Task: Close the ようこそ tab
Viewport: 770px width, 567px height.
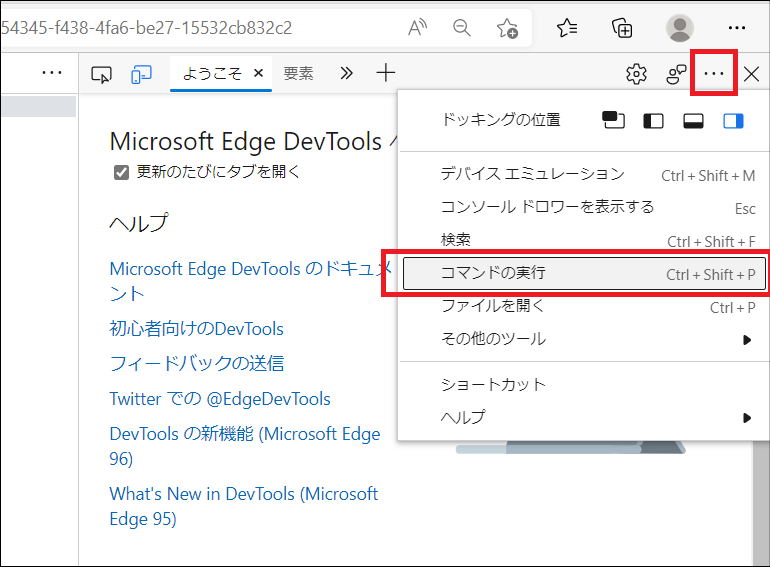Action: pos(258,73)
